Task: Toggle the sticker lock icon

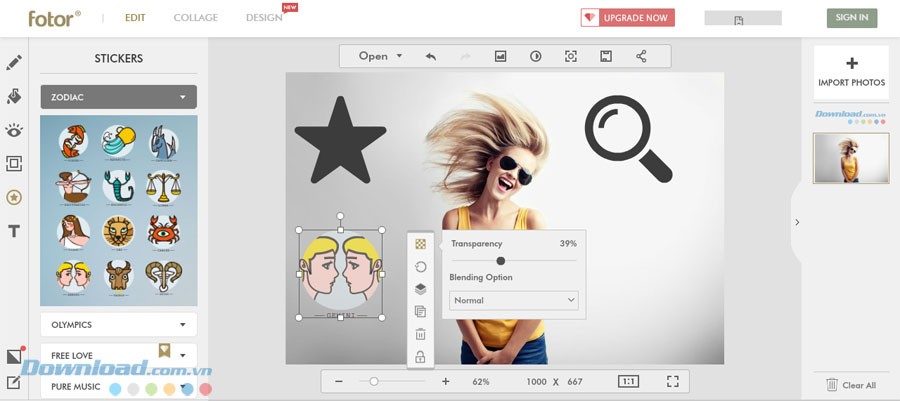Action: tap(420, 357)
